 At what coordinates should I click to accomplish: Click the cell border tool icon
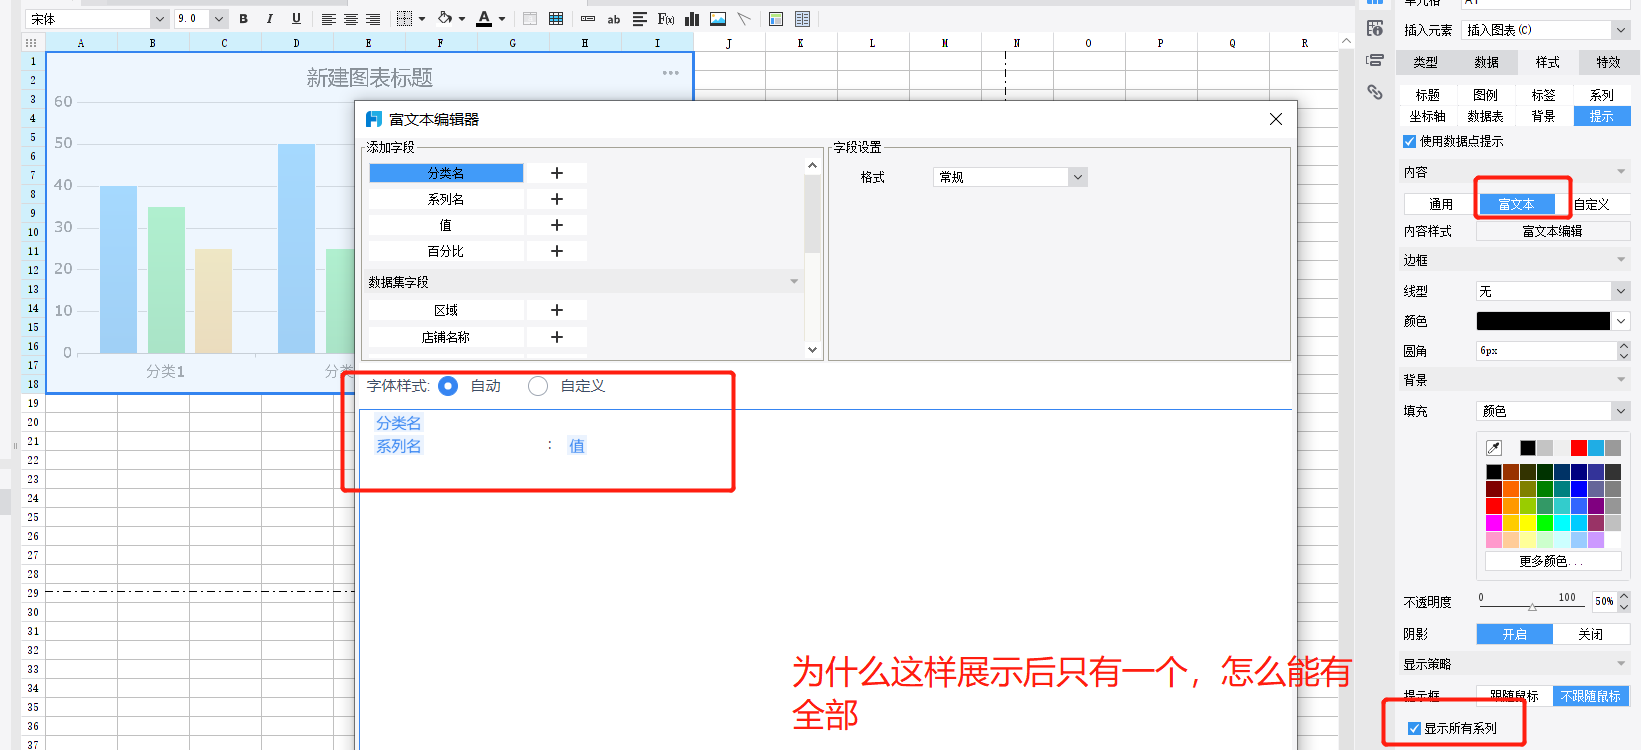[x=405, y=19]
